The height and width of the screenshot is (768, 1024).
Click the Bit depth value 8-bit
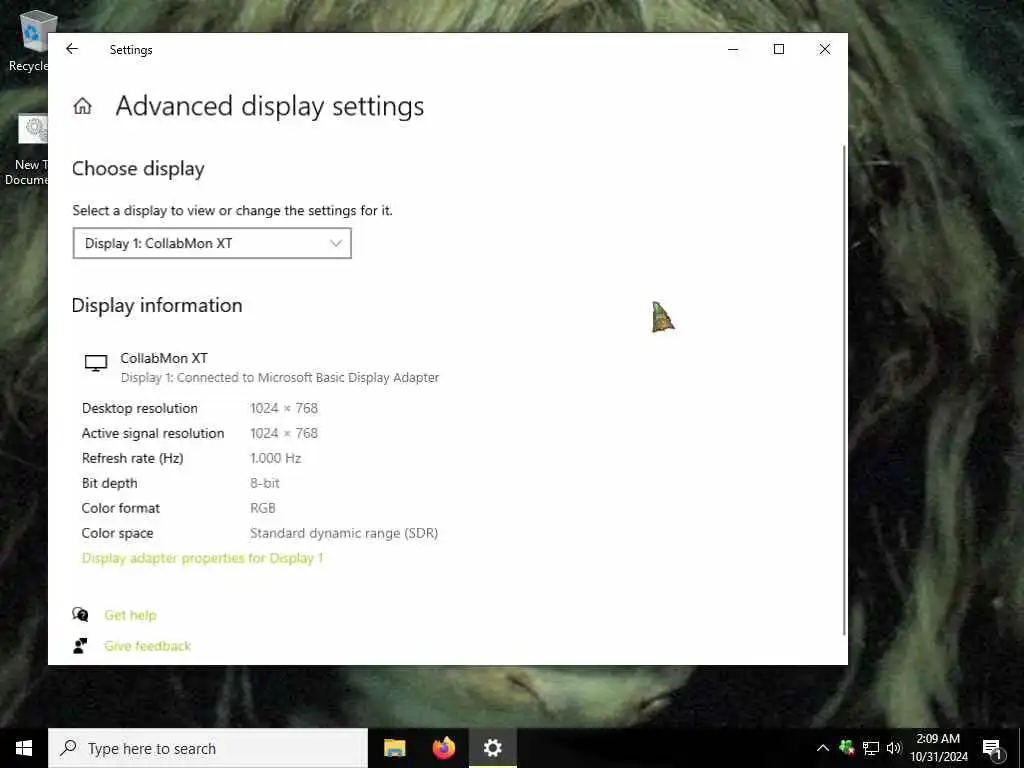pyautogui.click(x=264, y=483)
